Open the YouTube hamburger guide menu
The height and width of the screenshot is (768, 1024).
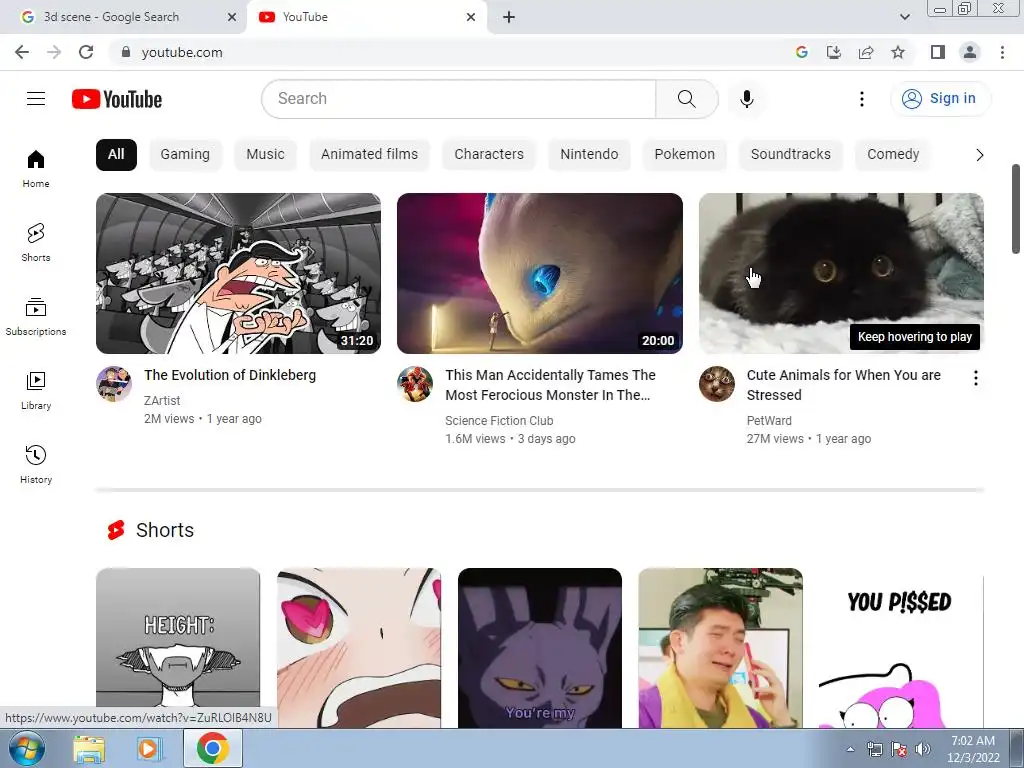36,99
